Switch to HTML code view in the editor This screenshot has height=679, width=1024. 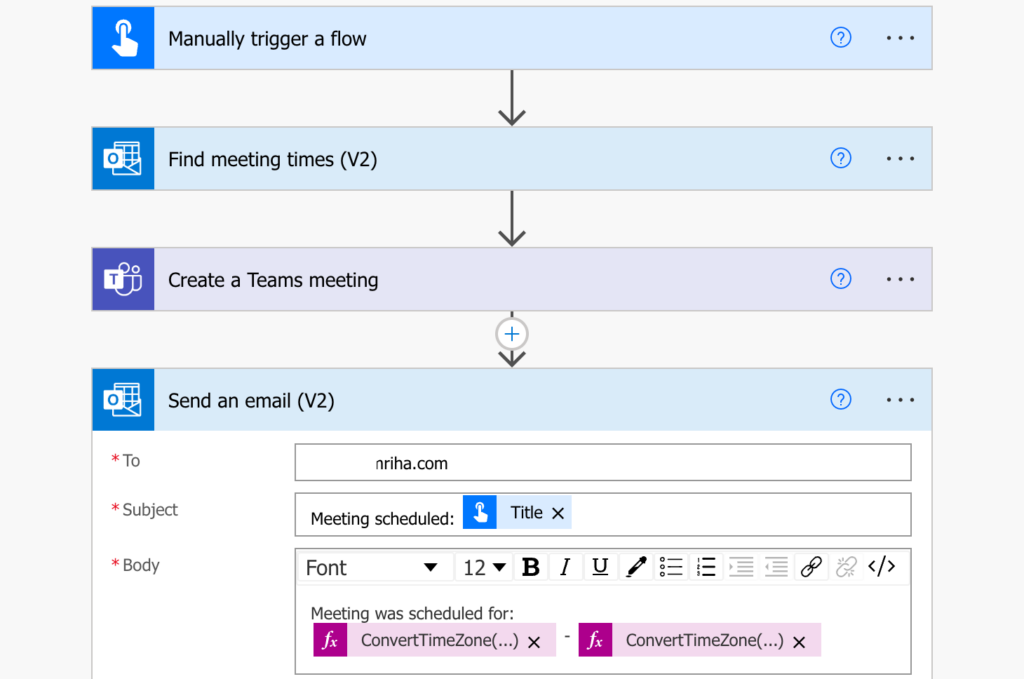(883, 567)
